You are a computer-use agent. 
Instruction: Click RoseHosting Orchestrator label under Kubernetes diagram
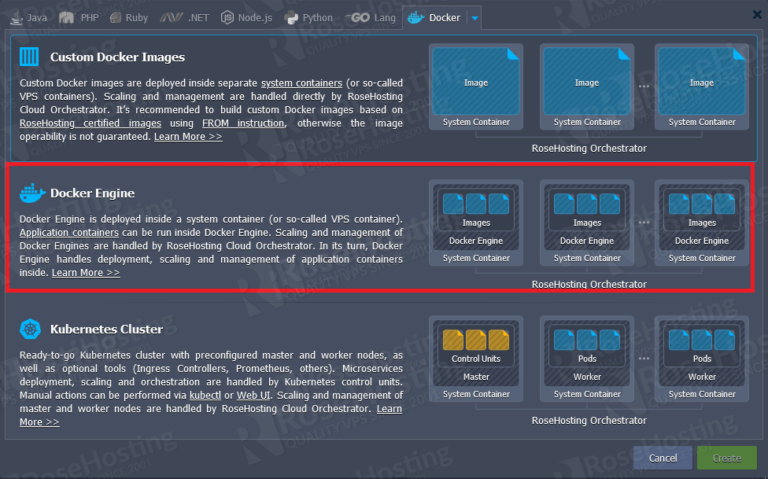point(589,420)
